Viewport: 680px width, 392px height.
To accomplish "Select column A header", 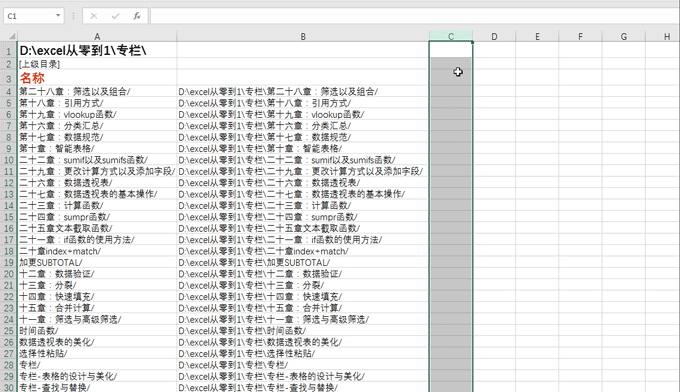I will coord(97,36).
